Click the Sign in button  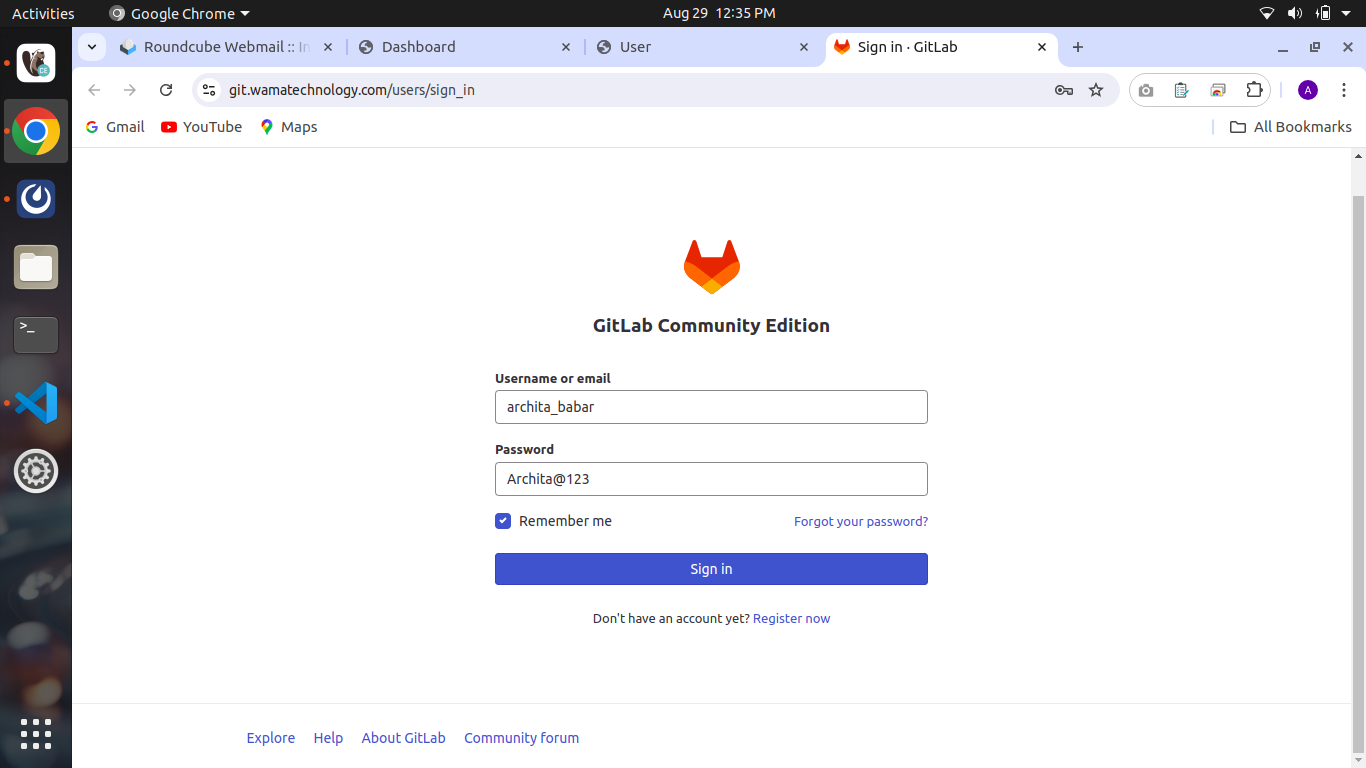click(x=711, y=569)
